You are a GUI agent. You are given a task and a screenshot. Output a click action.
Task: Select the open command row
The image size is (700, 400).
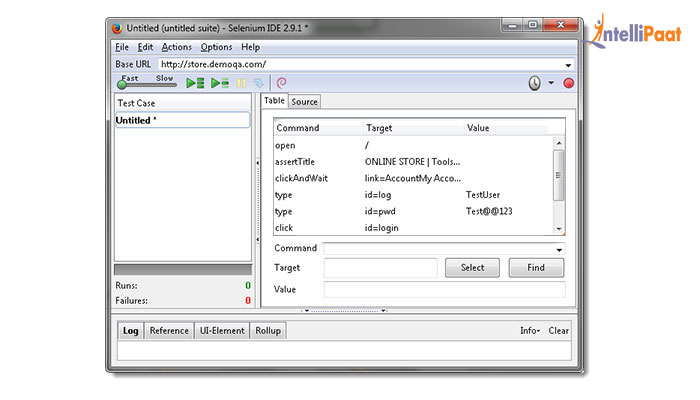[x=413, y=145]
